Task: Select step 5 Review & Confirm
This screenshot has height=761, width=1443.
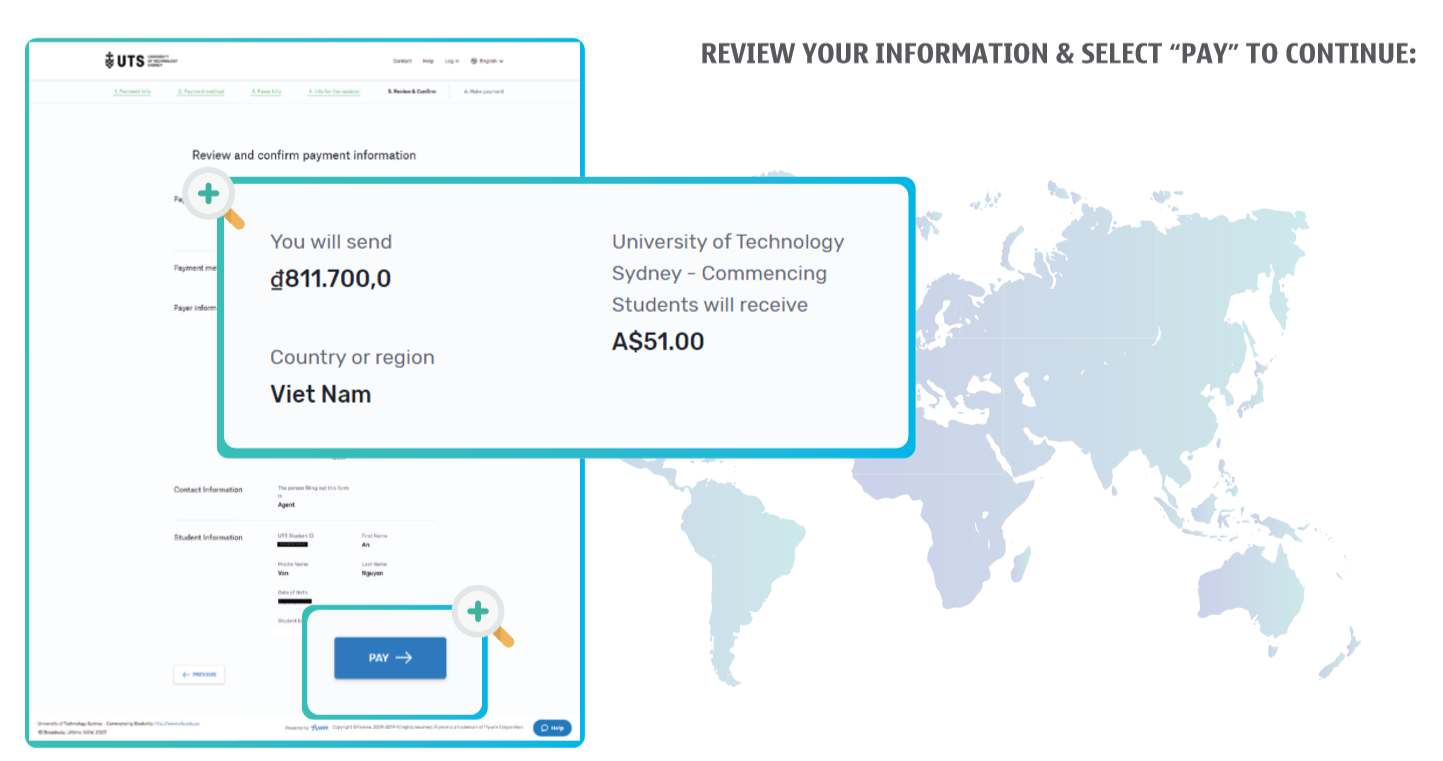Action: (x=412, y=91)
